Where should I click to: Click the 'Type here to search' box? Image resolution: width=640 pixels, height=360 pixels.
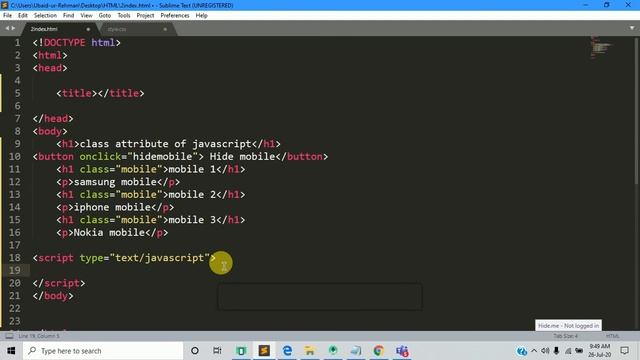click(103, 351)
